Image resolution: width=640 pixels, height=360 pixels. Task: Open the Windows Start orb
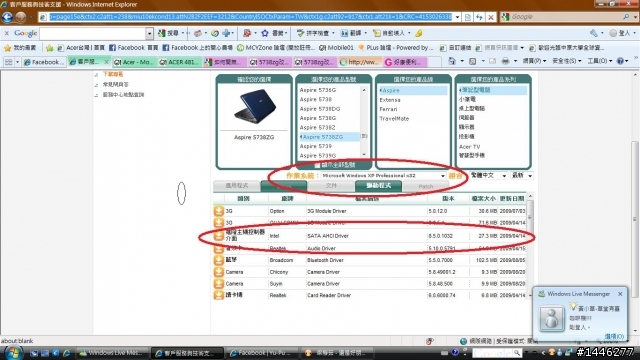[13, 353]
